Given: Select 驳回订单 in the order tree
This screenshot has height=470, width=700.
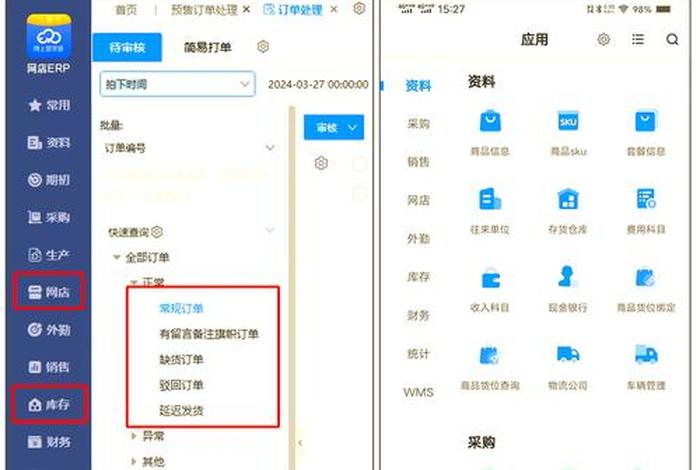Looking at the screenshot, I should click(x=181, y=385).
